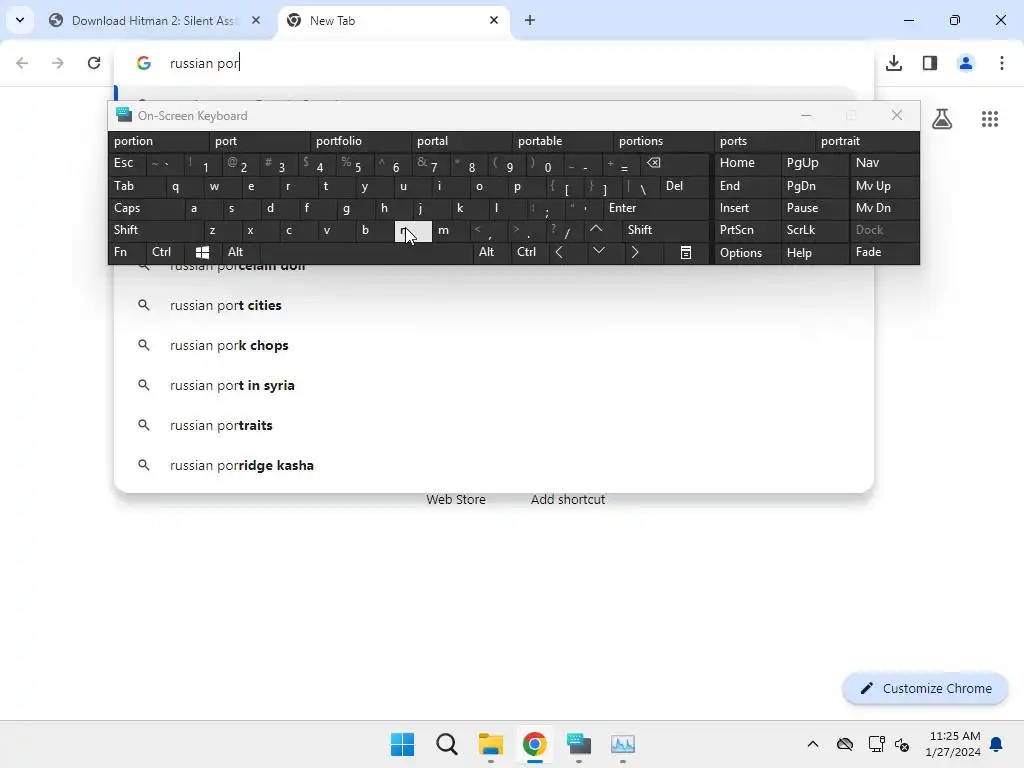Image resolution: width=1024 pixels, height=768 pixels.
Task: Toggle the Chrome side panel icon
Action: [x=930, y=63]
